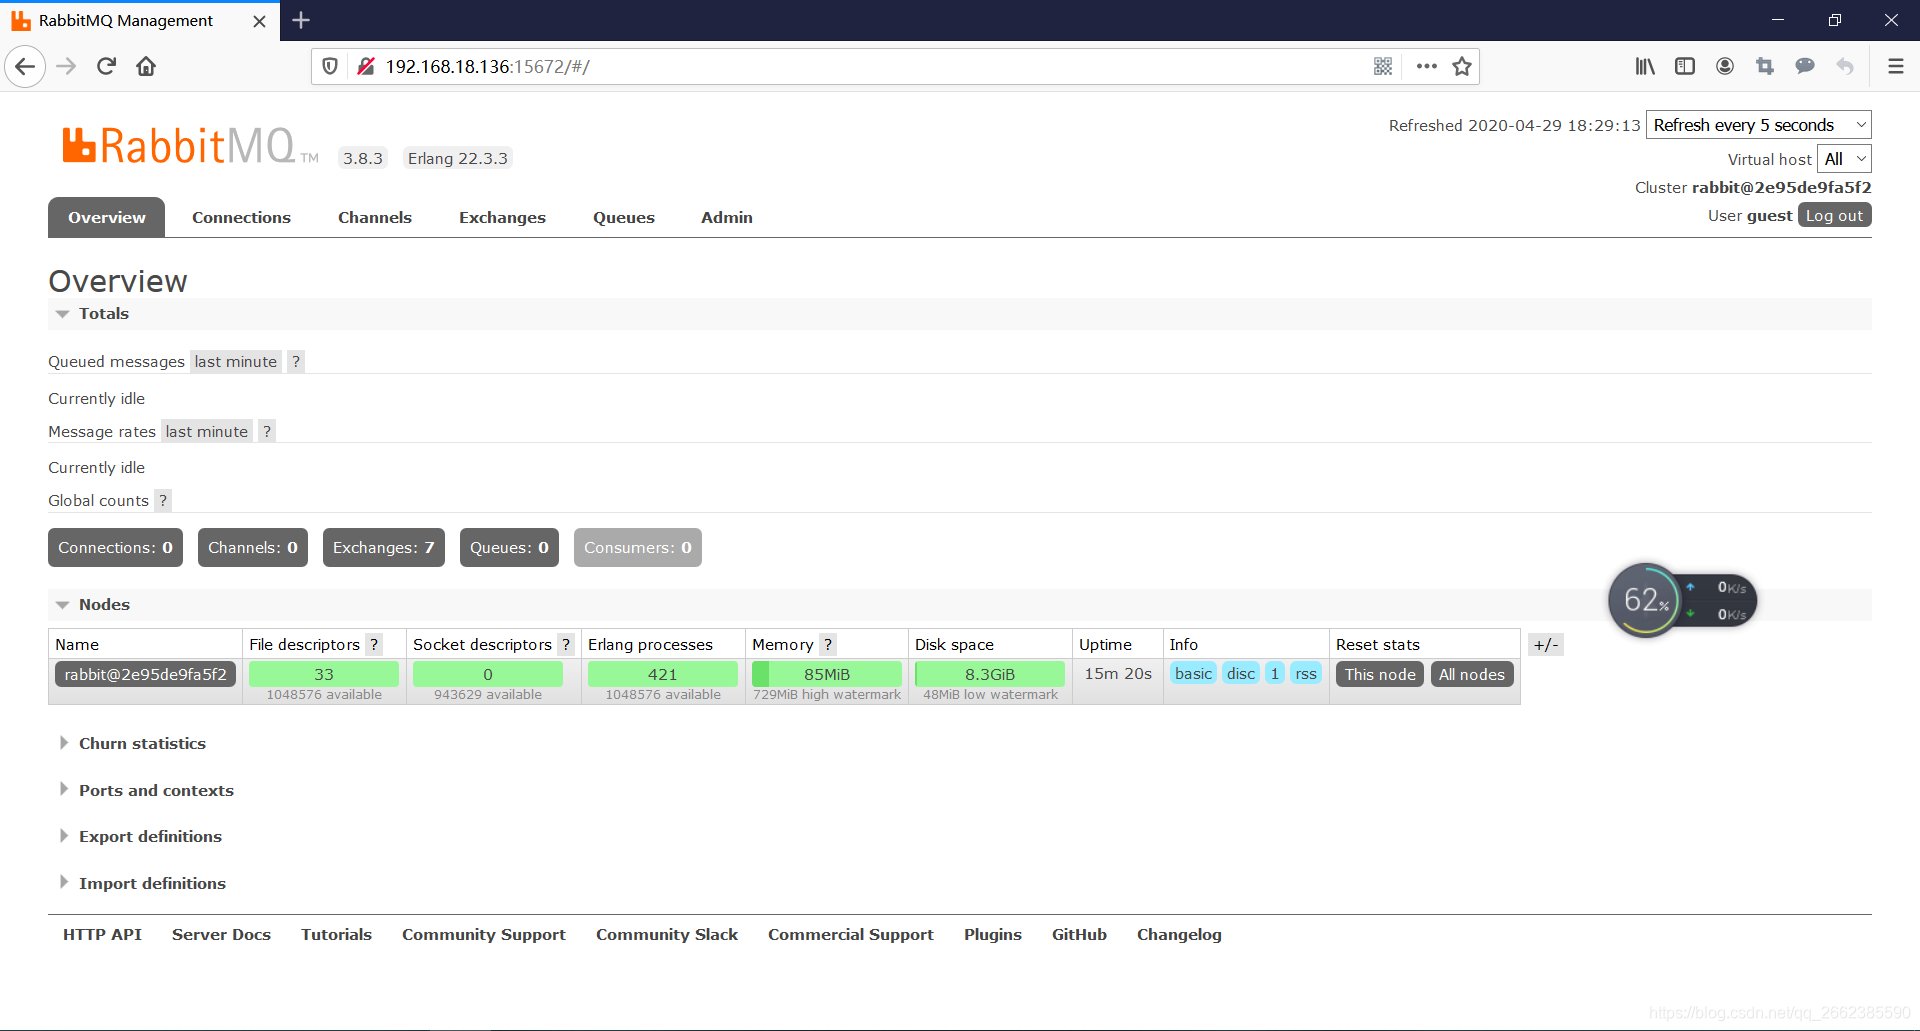Open help for Message rates
This screenshot has height=1031, width=1920.
(x=267, y=432)
